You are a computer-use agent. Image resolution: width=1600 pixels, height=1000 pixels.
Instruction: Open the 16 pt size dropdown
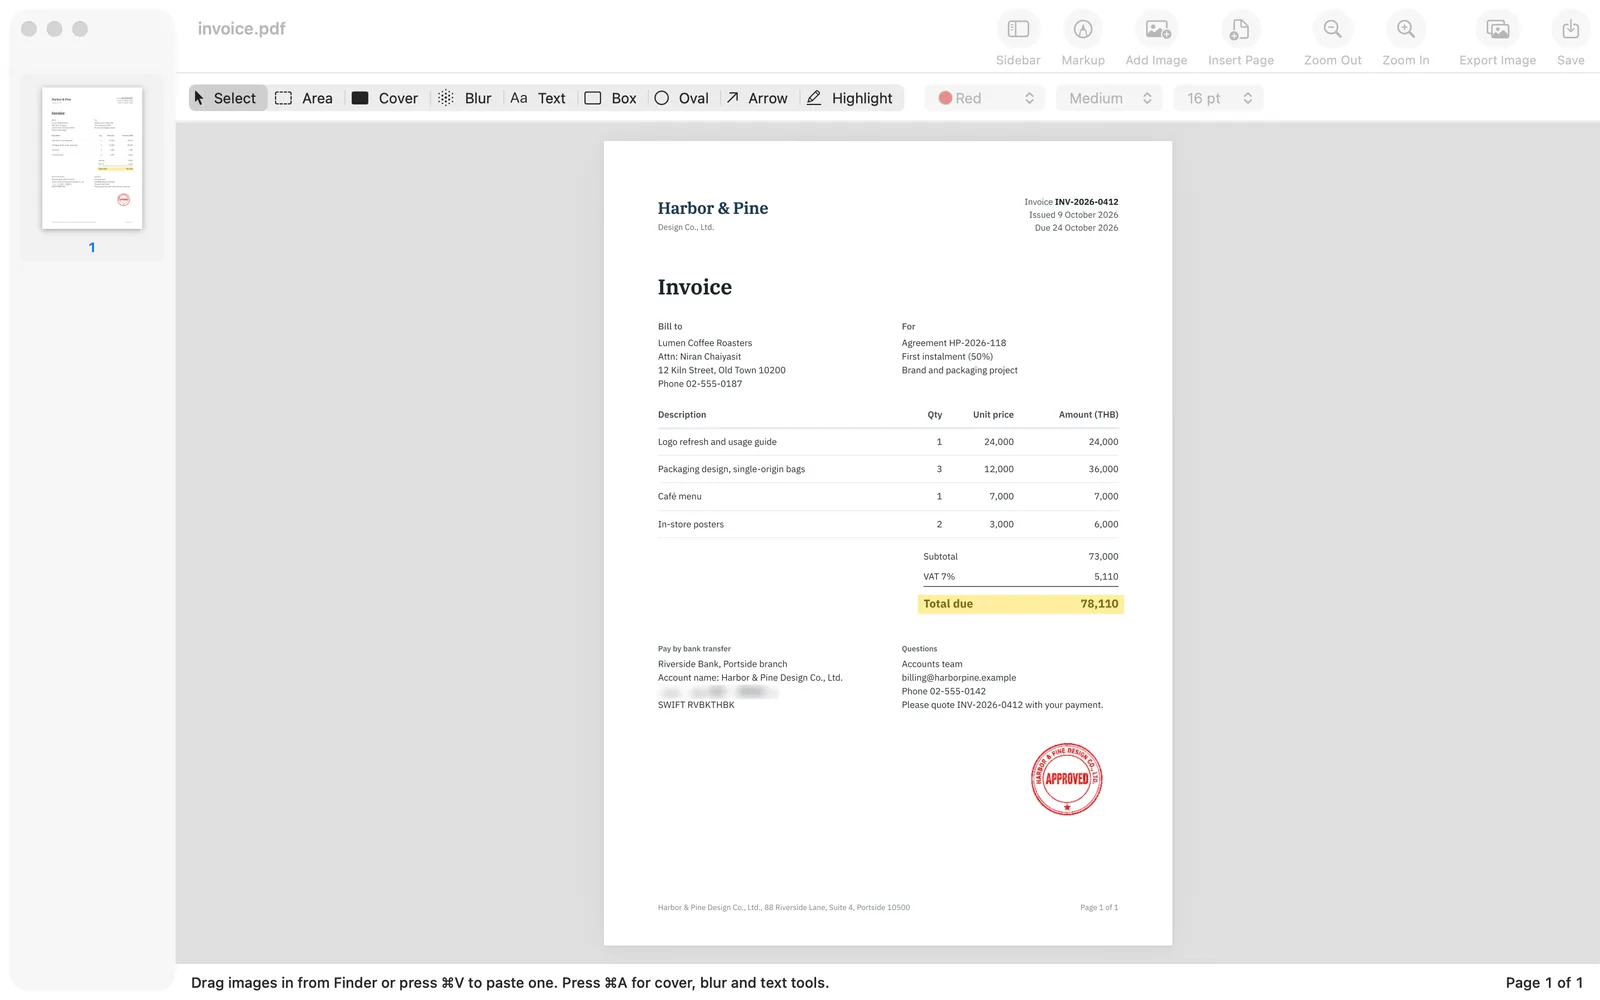coord(1219,98)
